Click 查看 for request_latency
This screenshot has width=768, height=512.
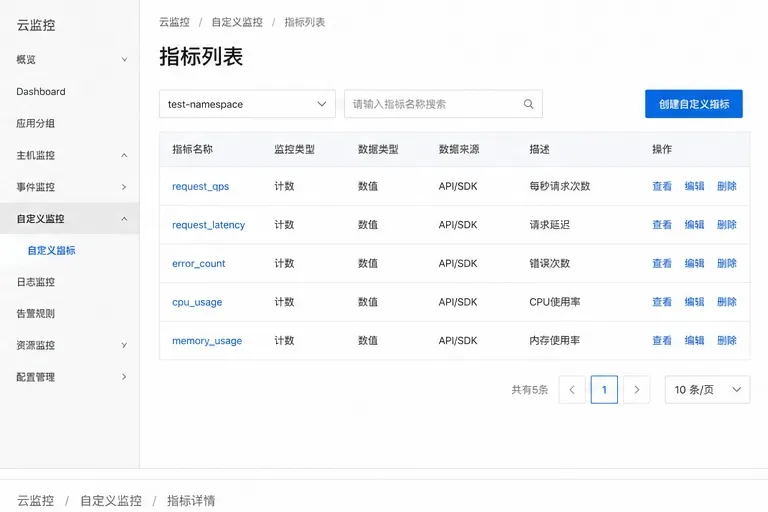(662, 225)
